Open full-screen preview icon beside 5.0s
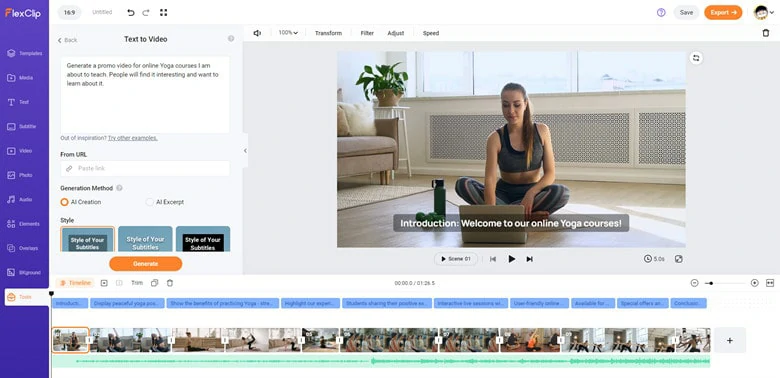 (679, 259)
